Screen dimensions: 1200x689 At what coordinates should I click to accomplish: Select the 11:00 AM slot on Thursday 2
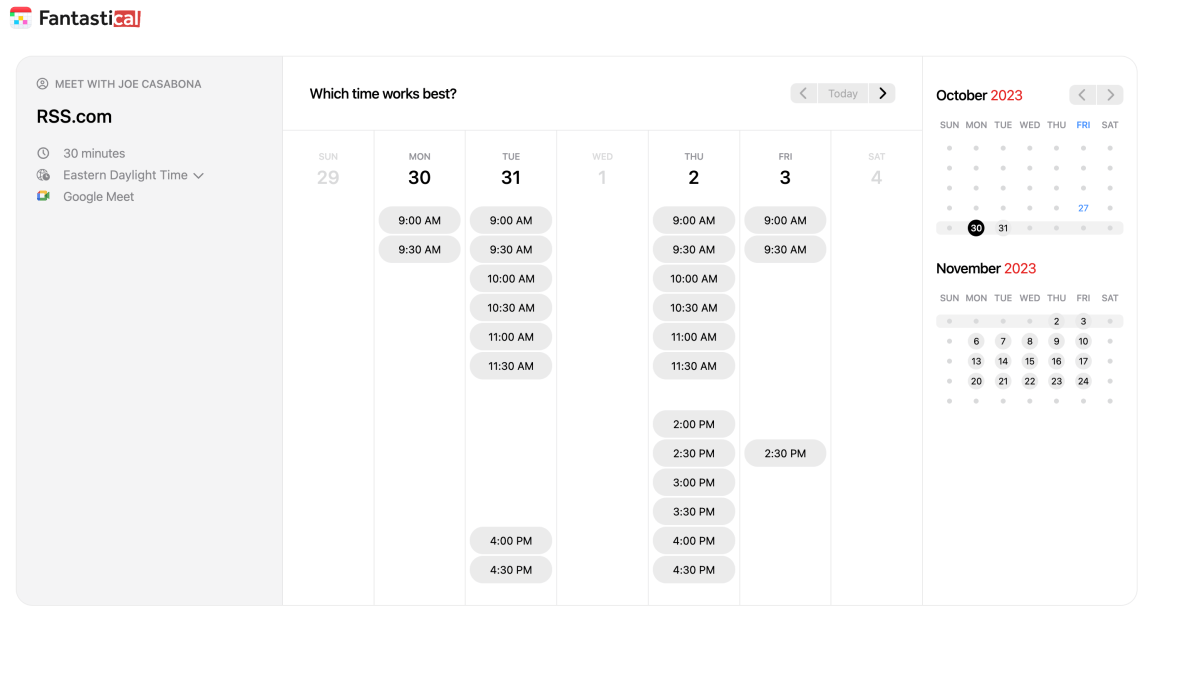(694, 336)
